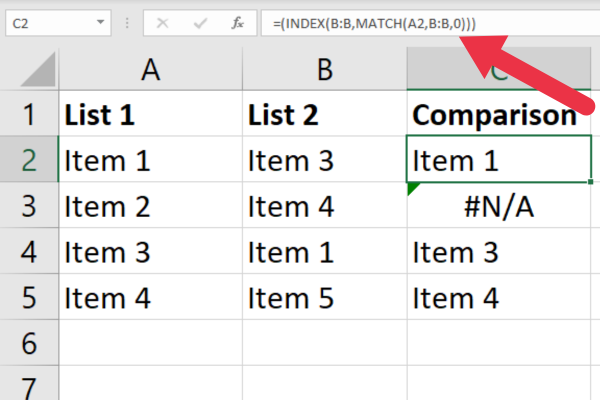Select the row 1 header
This screenshot has width=600, height=400.
click(28, 115)
